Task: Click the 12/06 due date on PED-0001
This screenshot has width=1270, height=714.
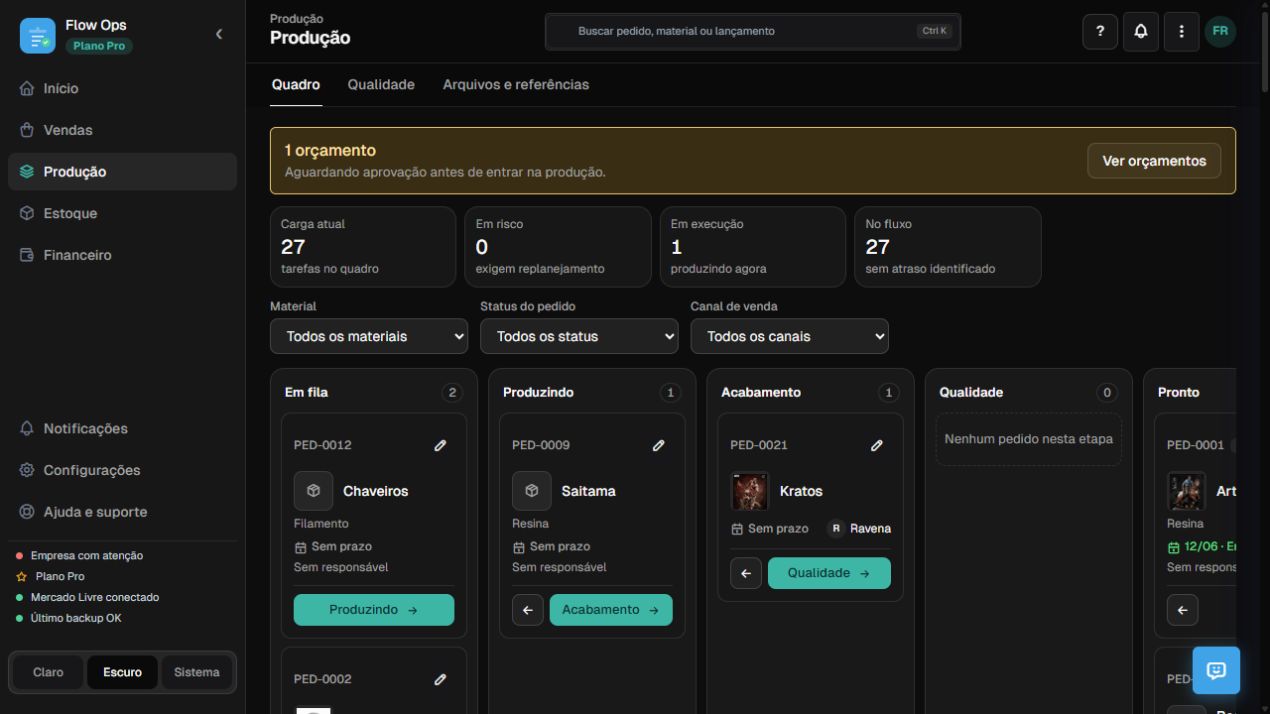Action: tap(1201, 547)
